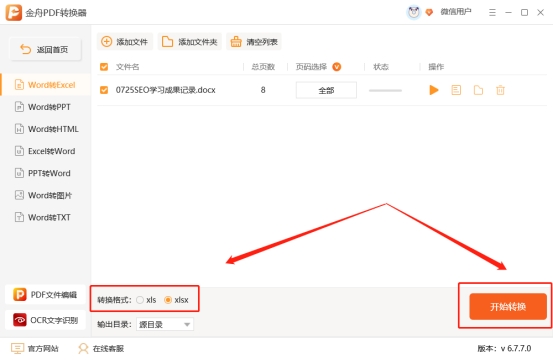Select the Word转PPT conversion mode
553x360 pixels.
(x=45, y=107)
